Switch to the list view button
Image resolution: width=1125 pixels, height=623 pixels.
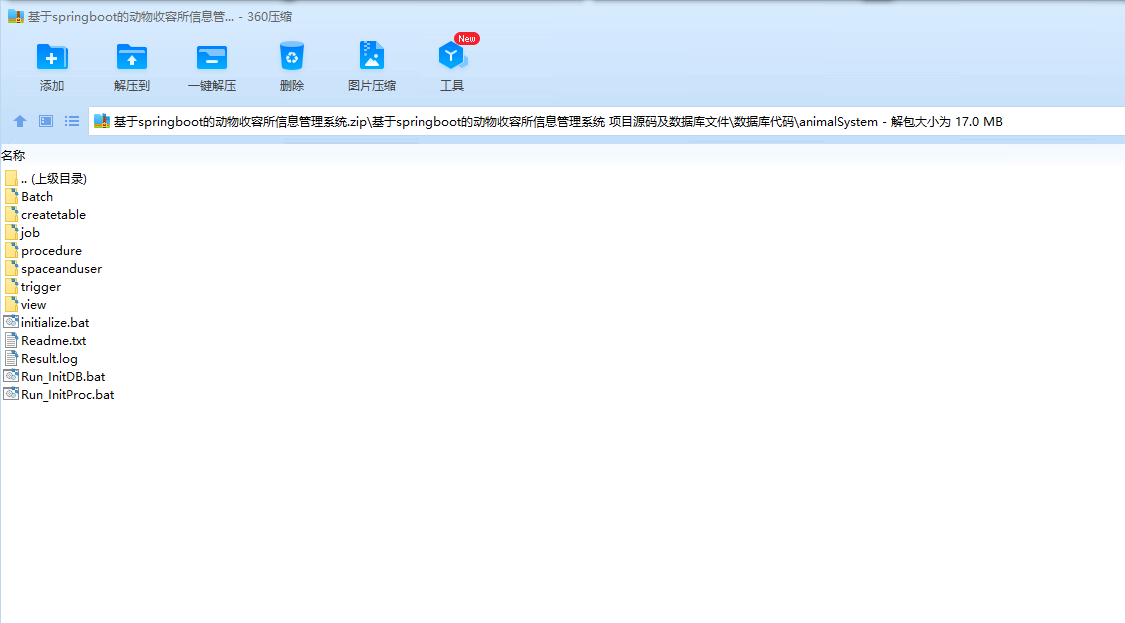coord(72,121)
